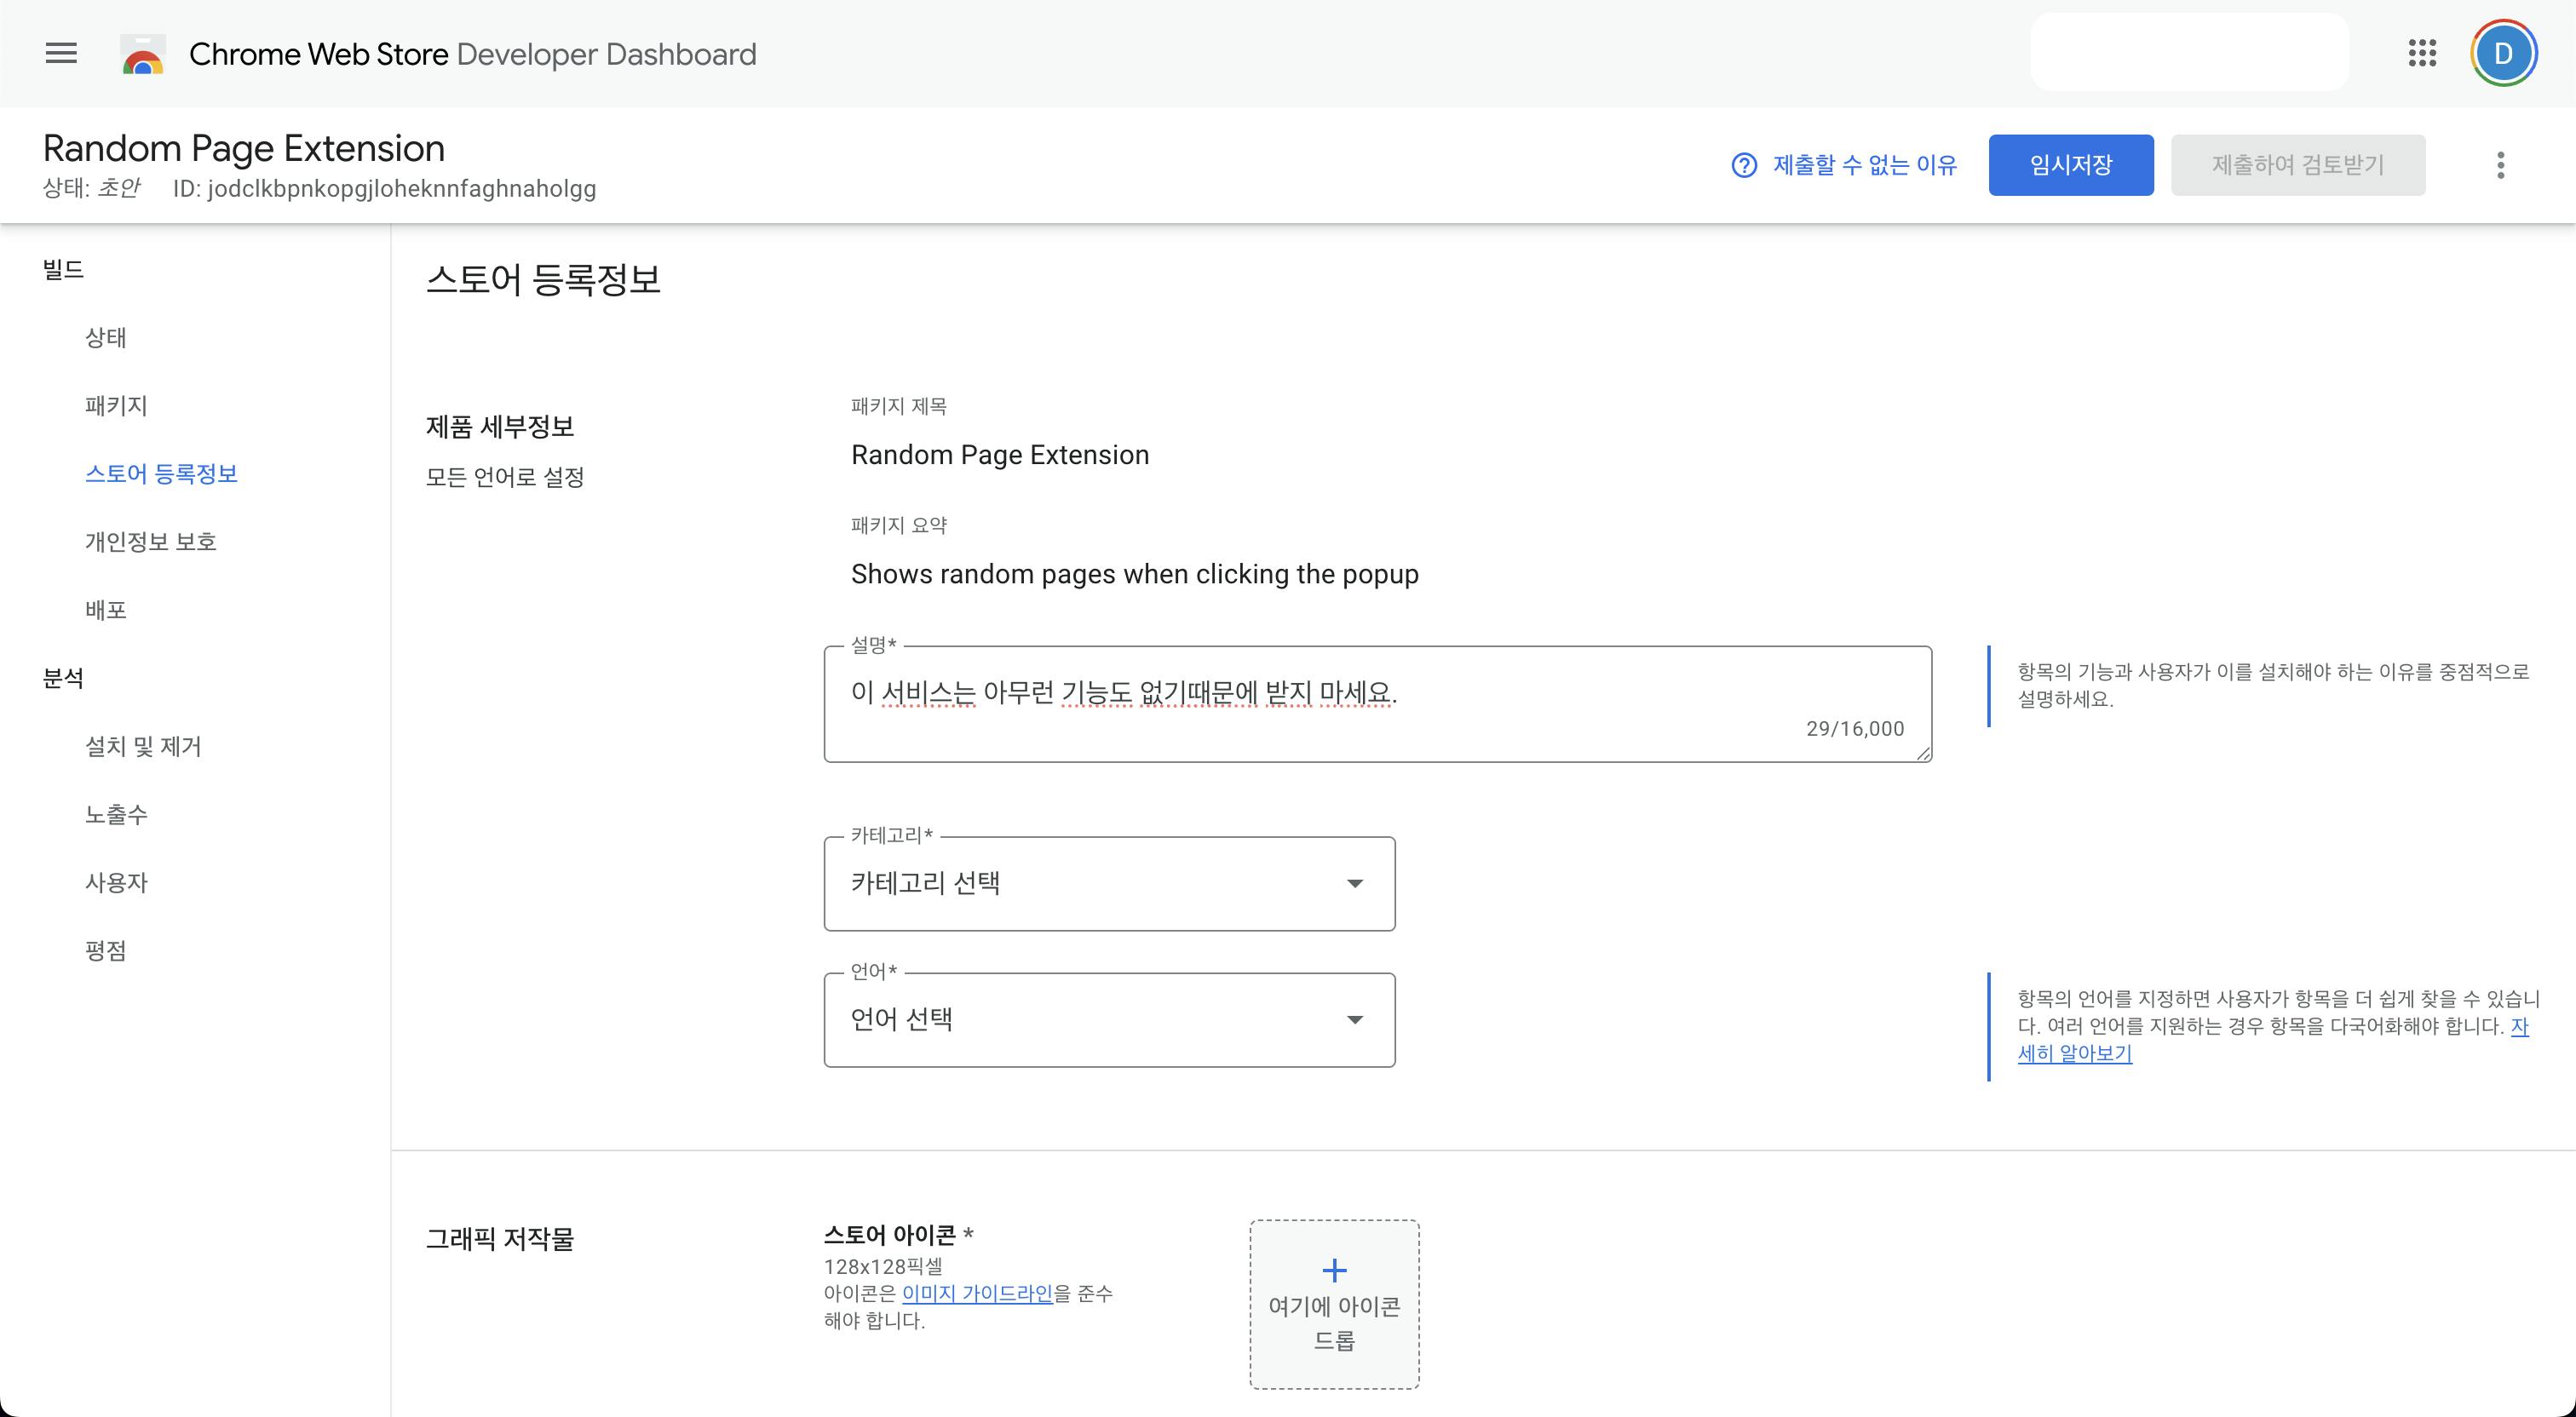Expand the 카테고리 선택 dropdown
Viewport: 2576px width, 1417px height.
(1109, 883)
